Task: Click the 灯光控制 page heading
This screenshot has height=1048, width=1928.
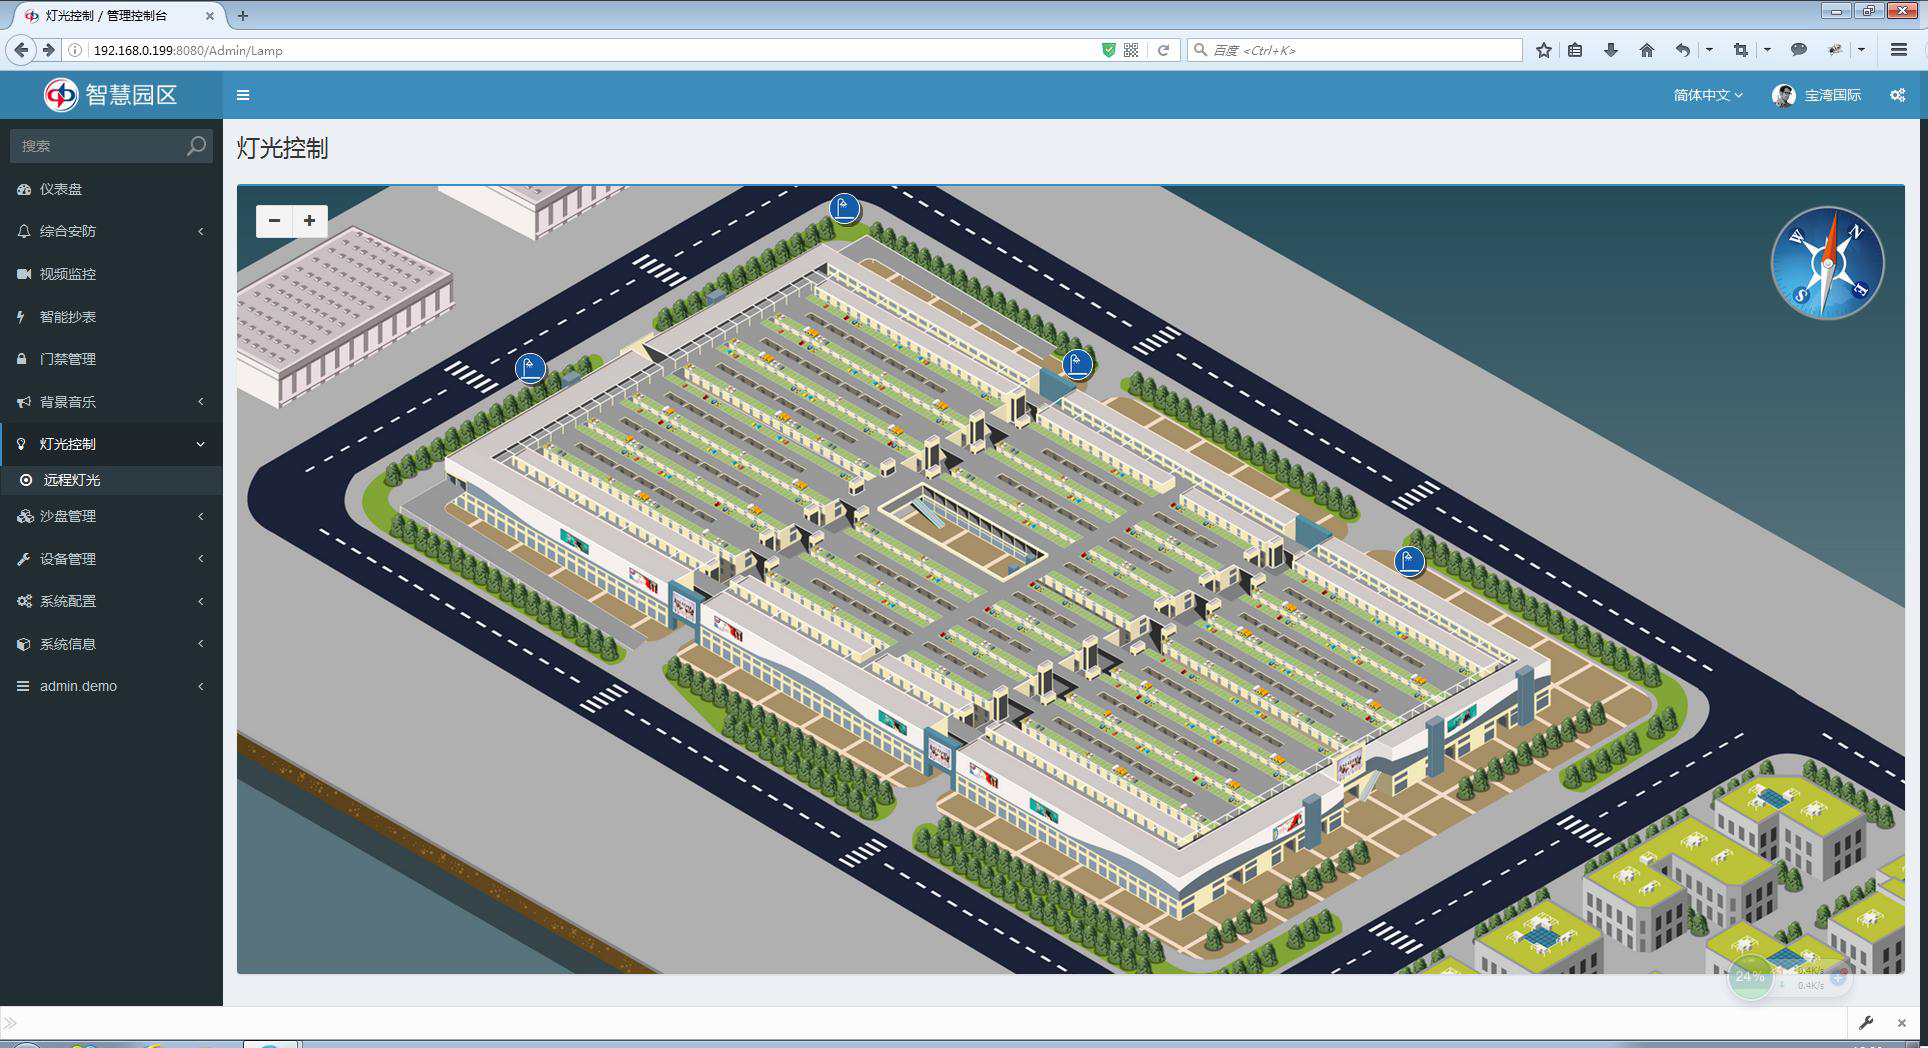Action: click(x=282, y=148)
